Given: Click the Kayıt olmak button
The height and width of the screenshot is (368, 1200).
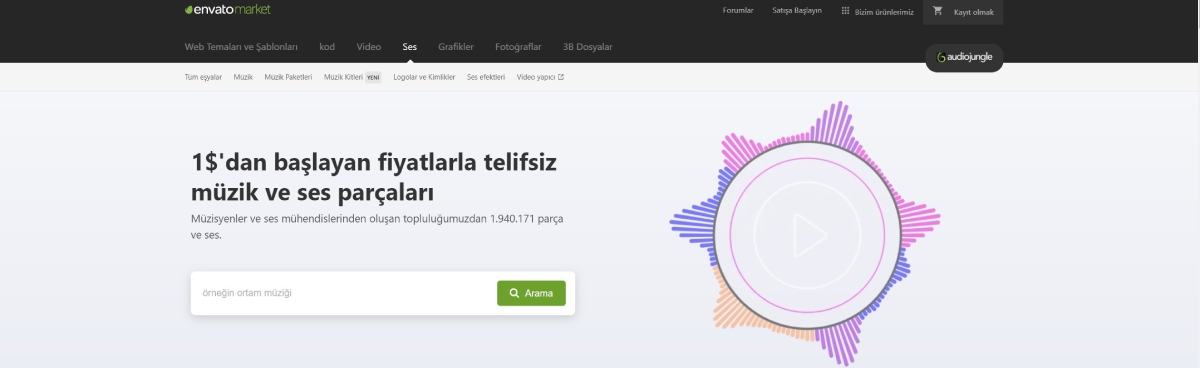Looking at the screenshot, I should pos(963,12).
